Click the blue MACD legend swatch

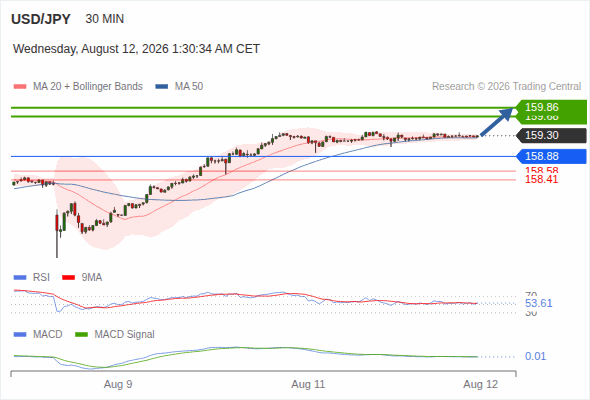pos(20,335)
